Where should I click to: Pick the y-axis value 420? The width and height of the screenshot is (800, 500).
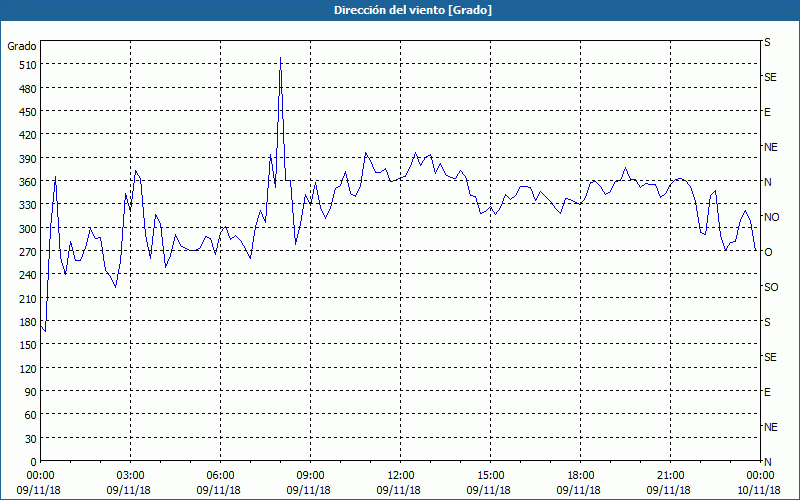pyautogui.click(x=27, y=136)
